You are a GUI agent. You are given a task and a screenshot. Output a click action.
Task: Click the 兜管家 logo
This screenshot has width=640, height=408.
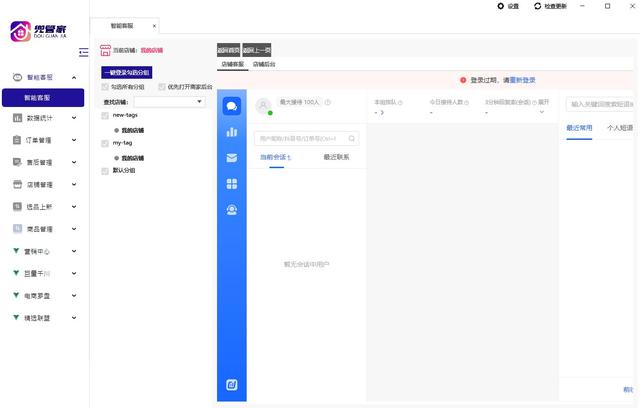pos(38,31)
